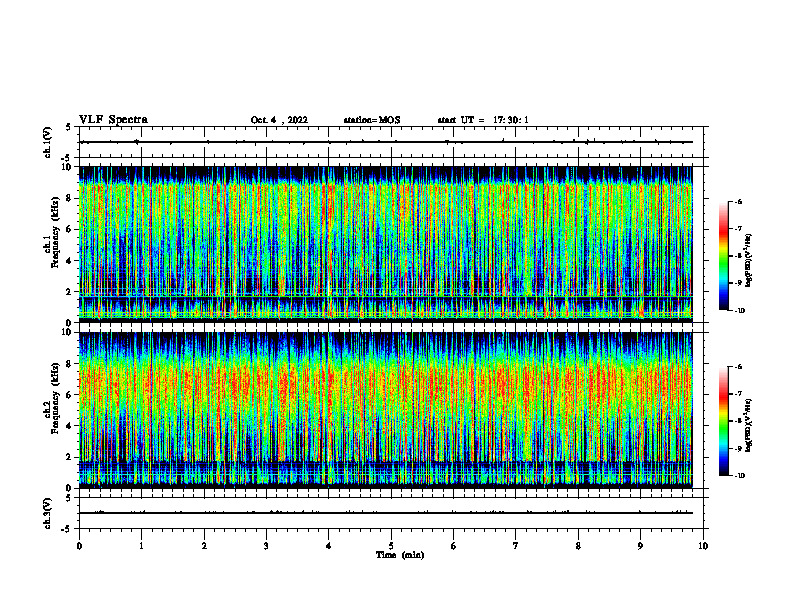Click the "6" frequency tick of ch.2 spectrogram
Screen dimensions: 792x612
69,395
